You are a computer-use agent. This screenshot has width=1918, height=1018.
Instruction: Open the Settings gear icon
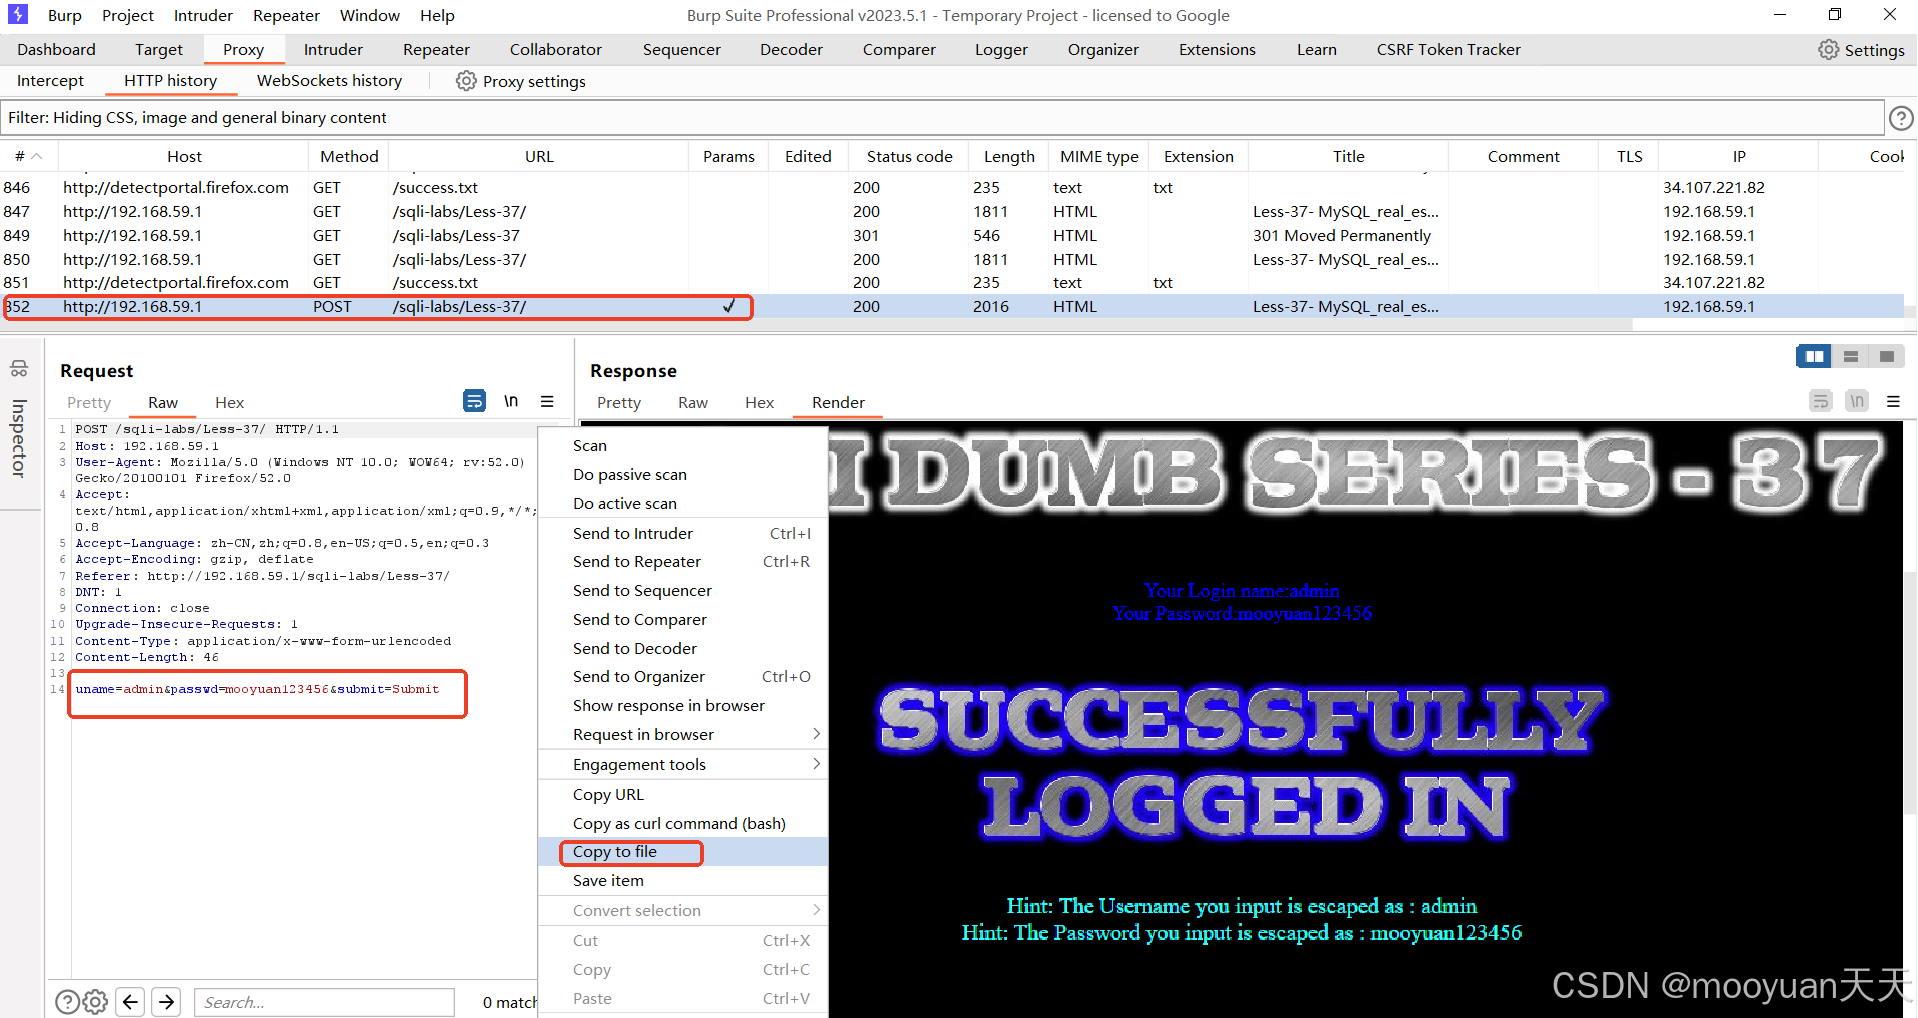click(x=1828, y=50)
